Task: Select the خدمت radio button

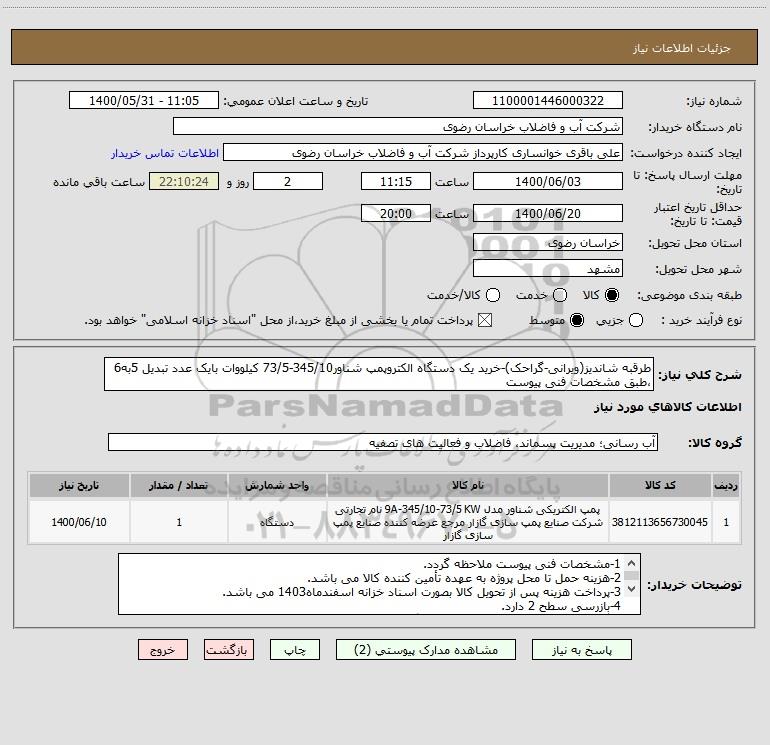Action: (560, 295)
